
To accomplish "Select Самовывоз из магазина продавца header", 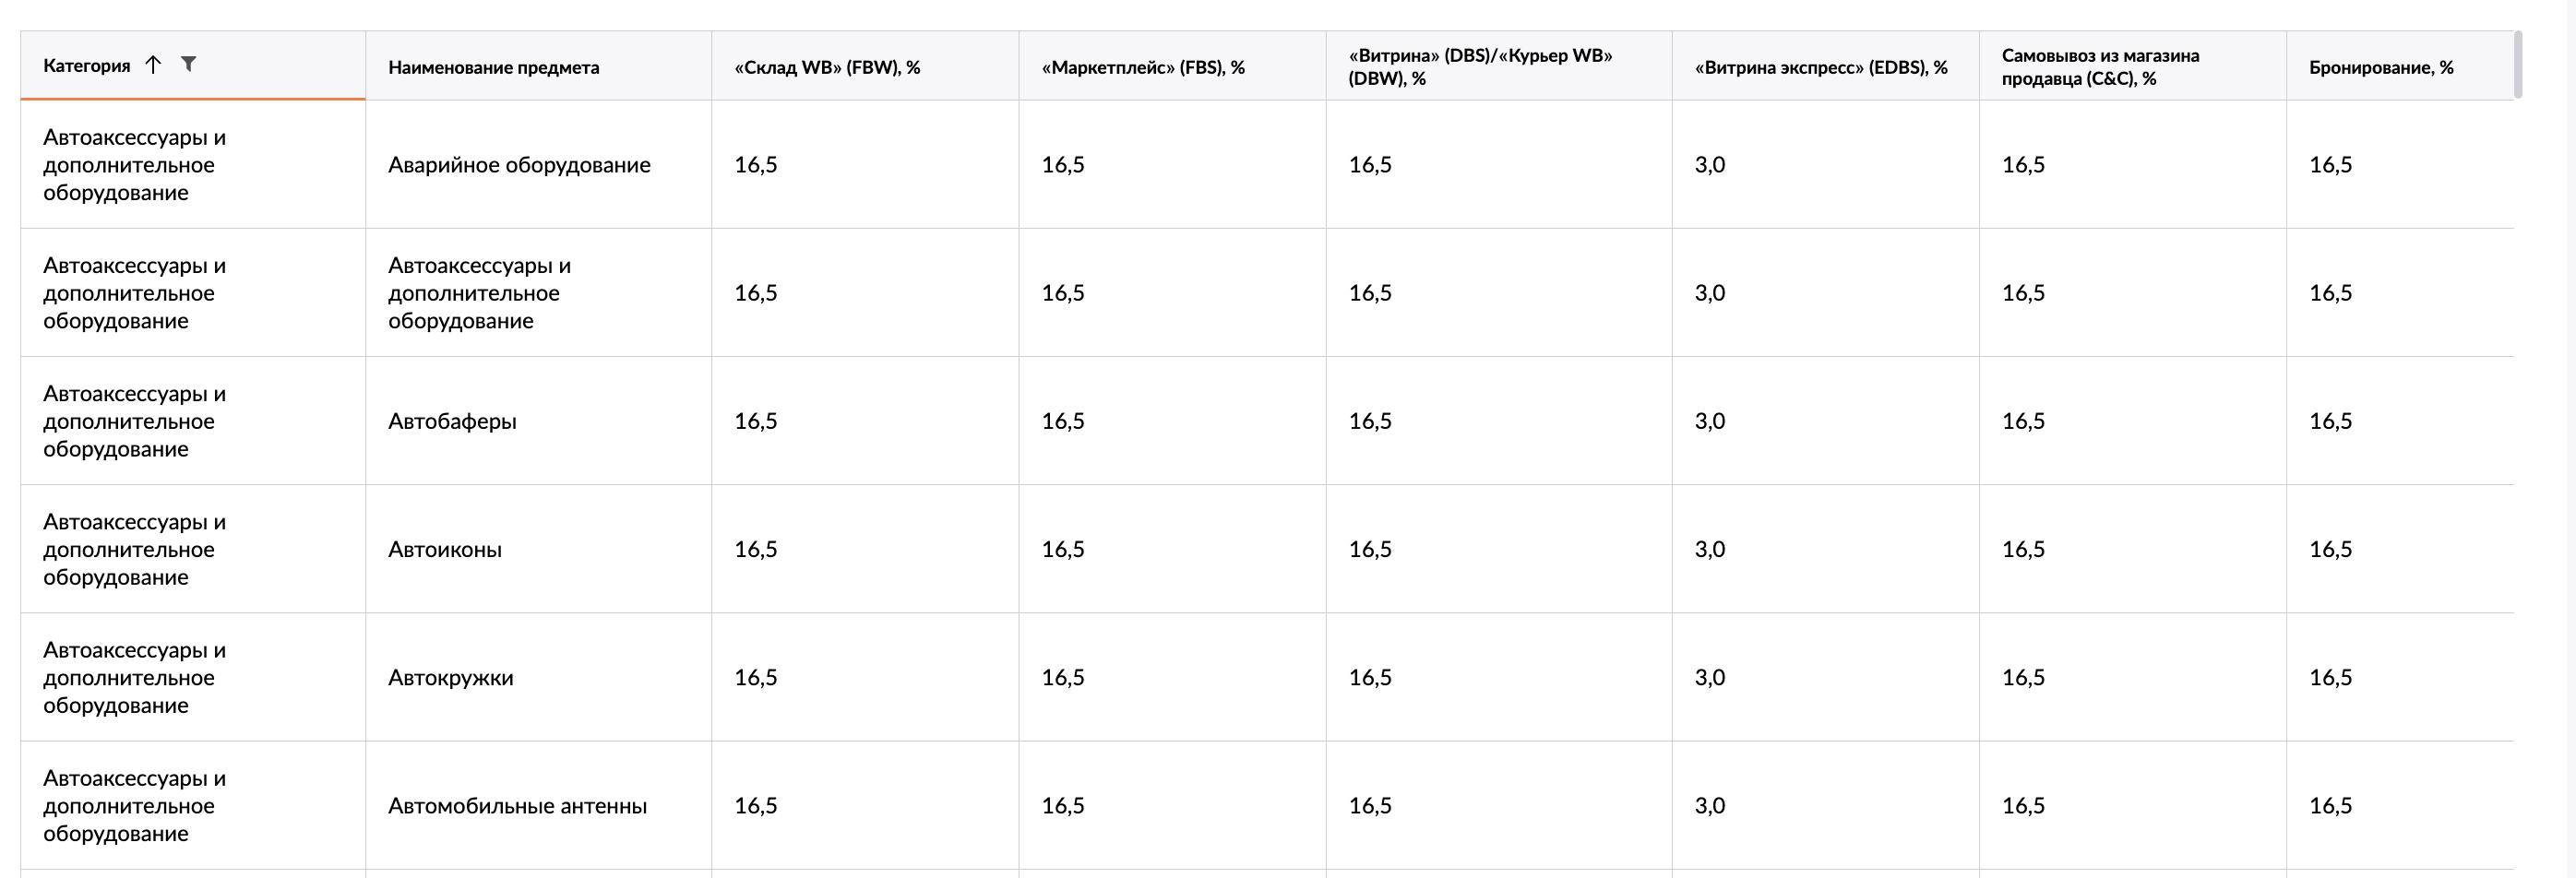I will [2100, 66].
